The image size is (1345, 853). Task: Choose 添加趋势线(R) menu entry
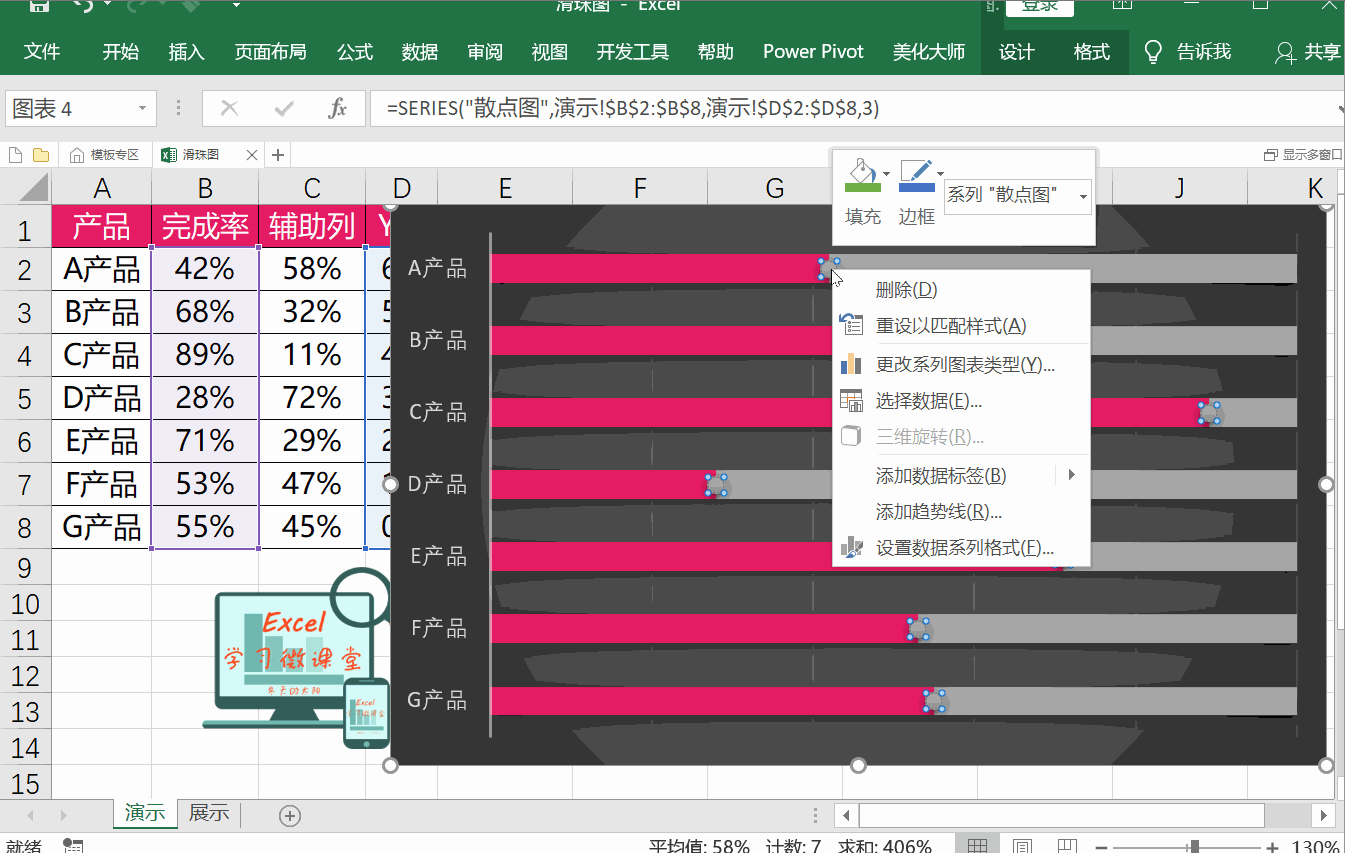tap(961, 512)
